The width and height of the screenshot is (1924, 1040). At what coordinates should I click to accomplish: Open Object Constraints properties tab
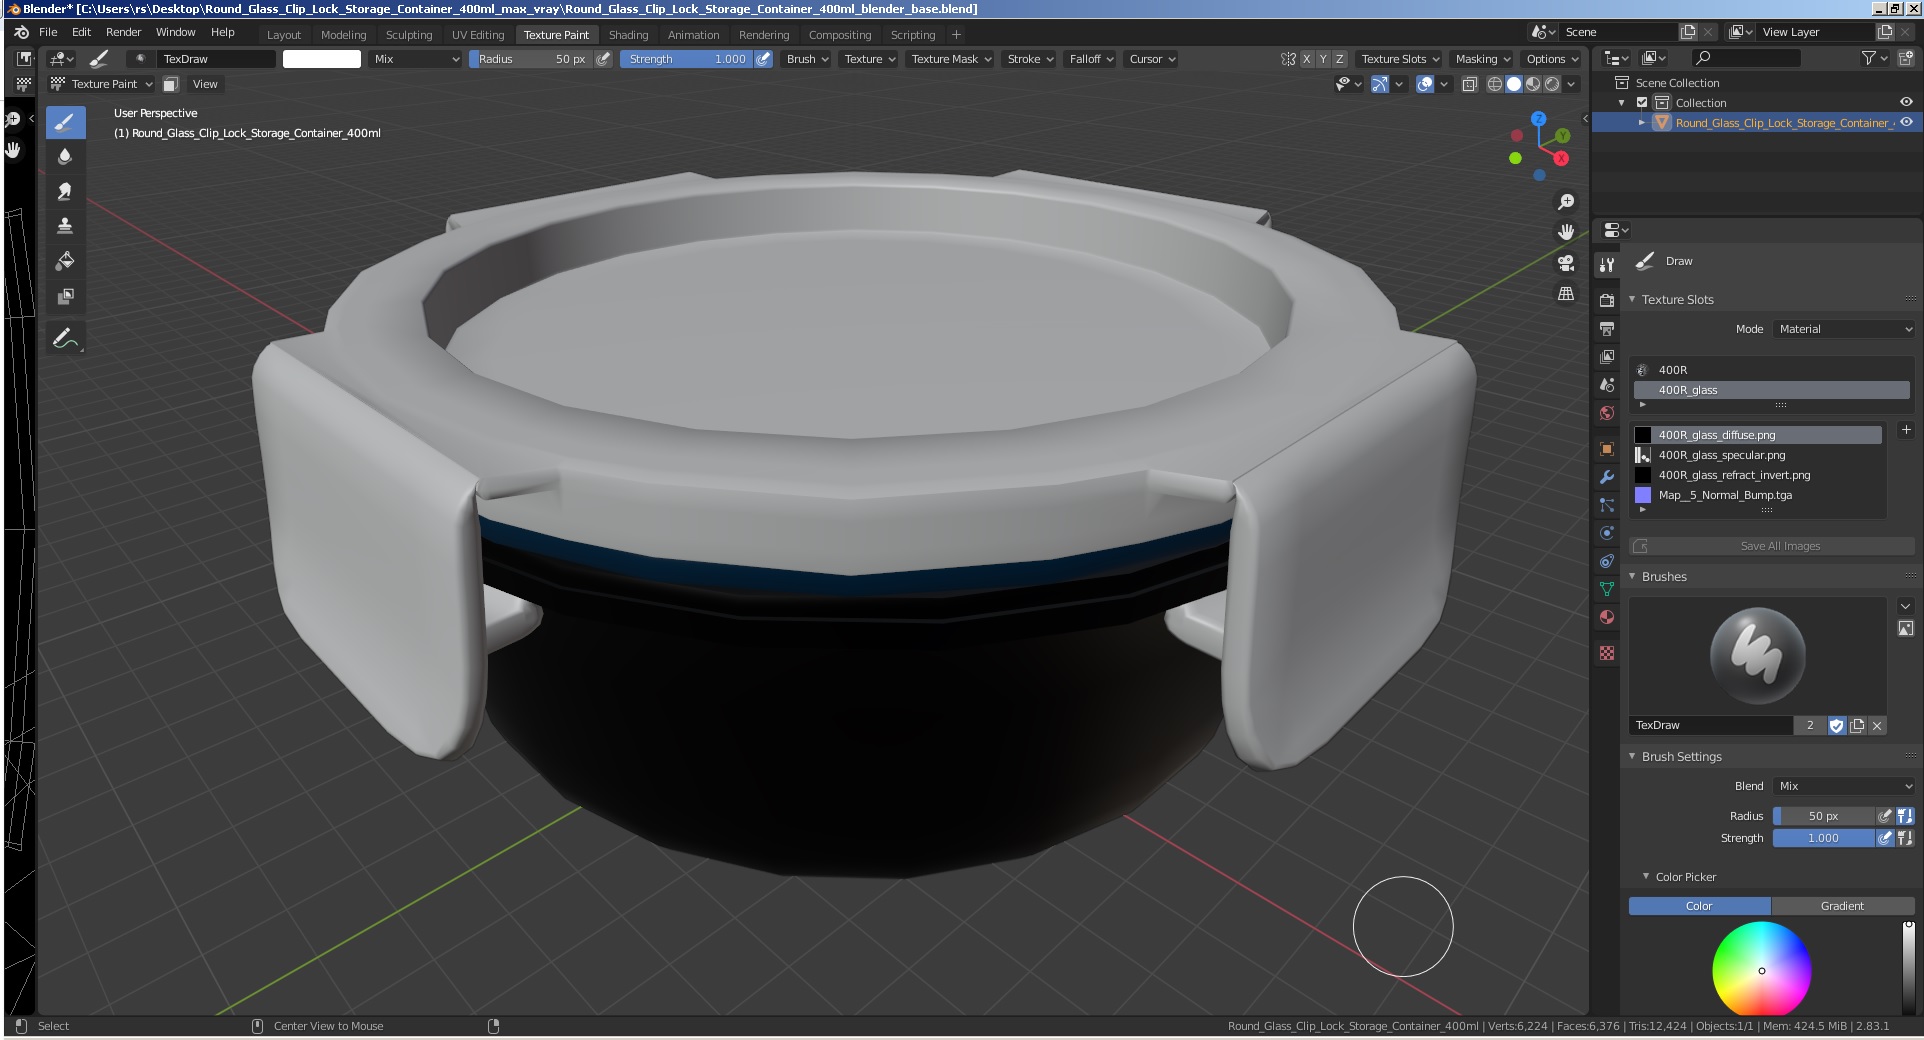1607,561
